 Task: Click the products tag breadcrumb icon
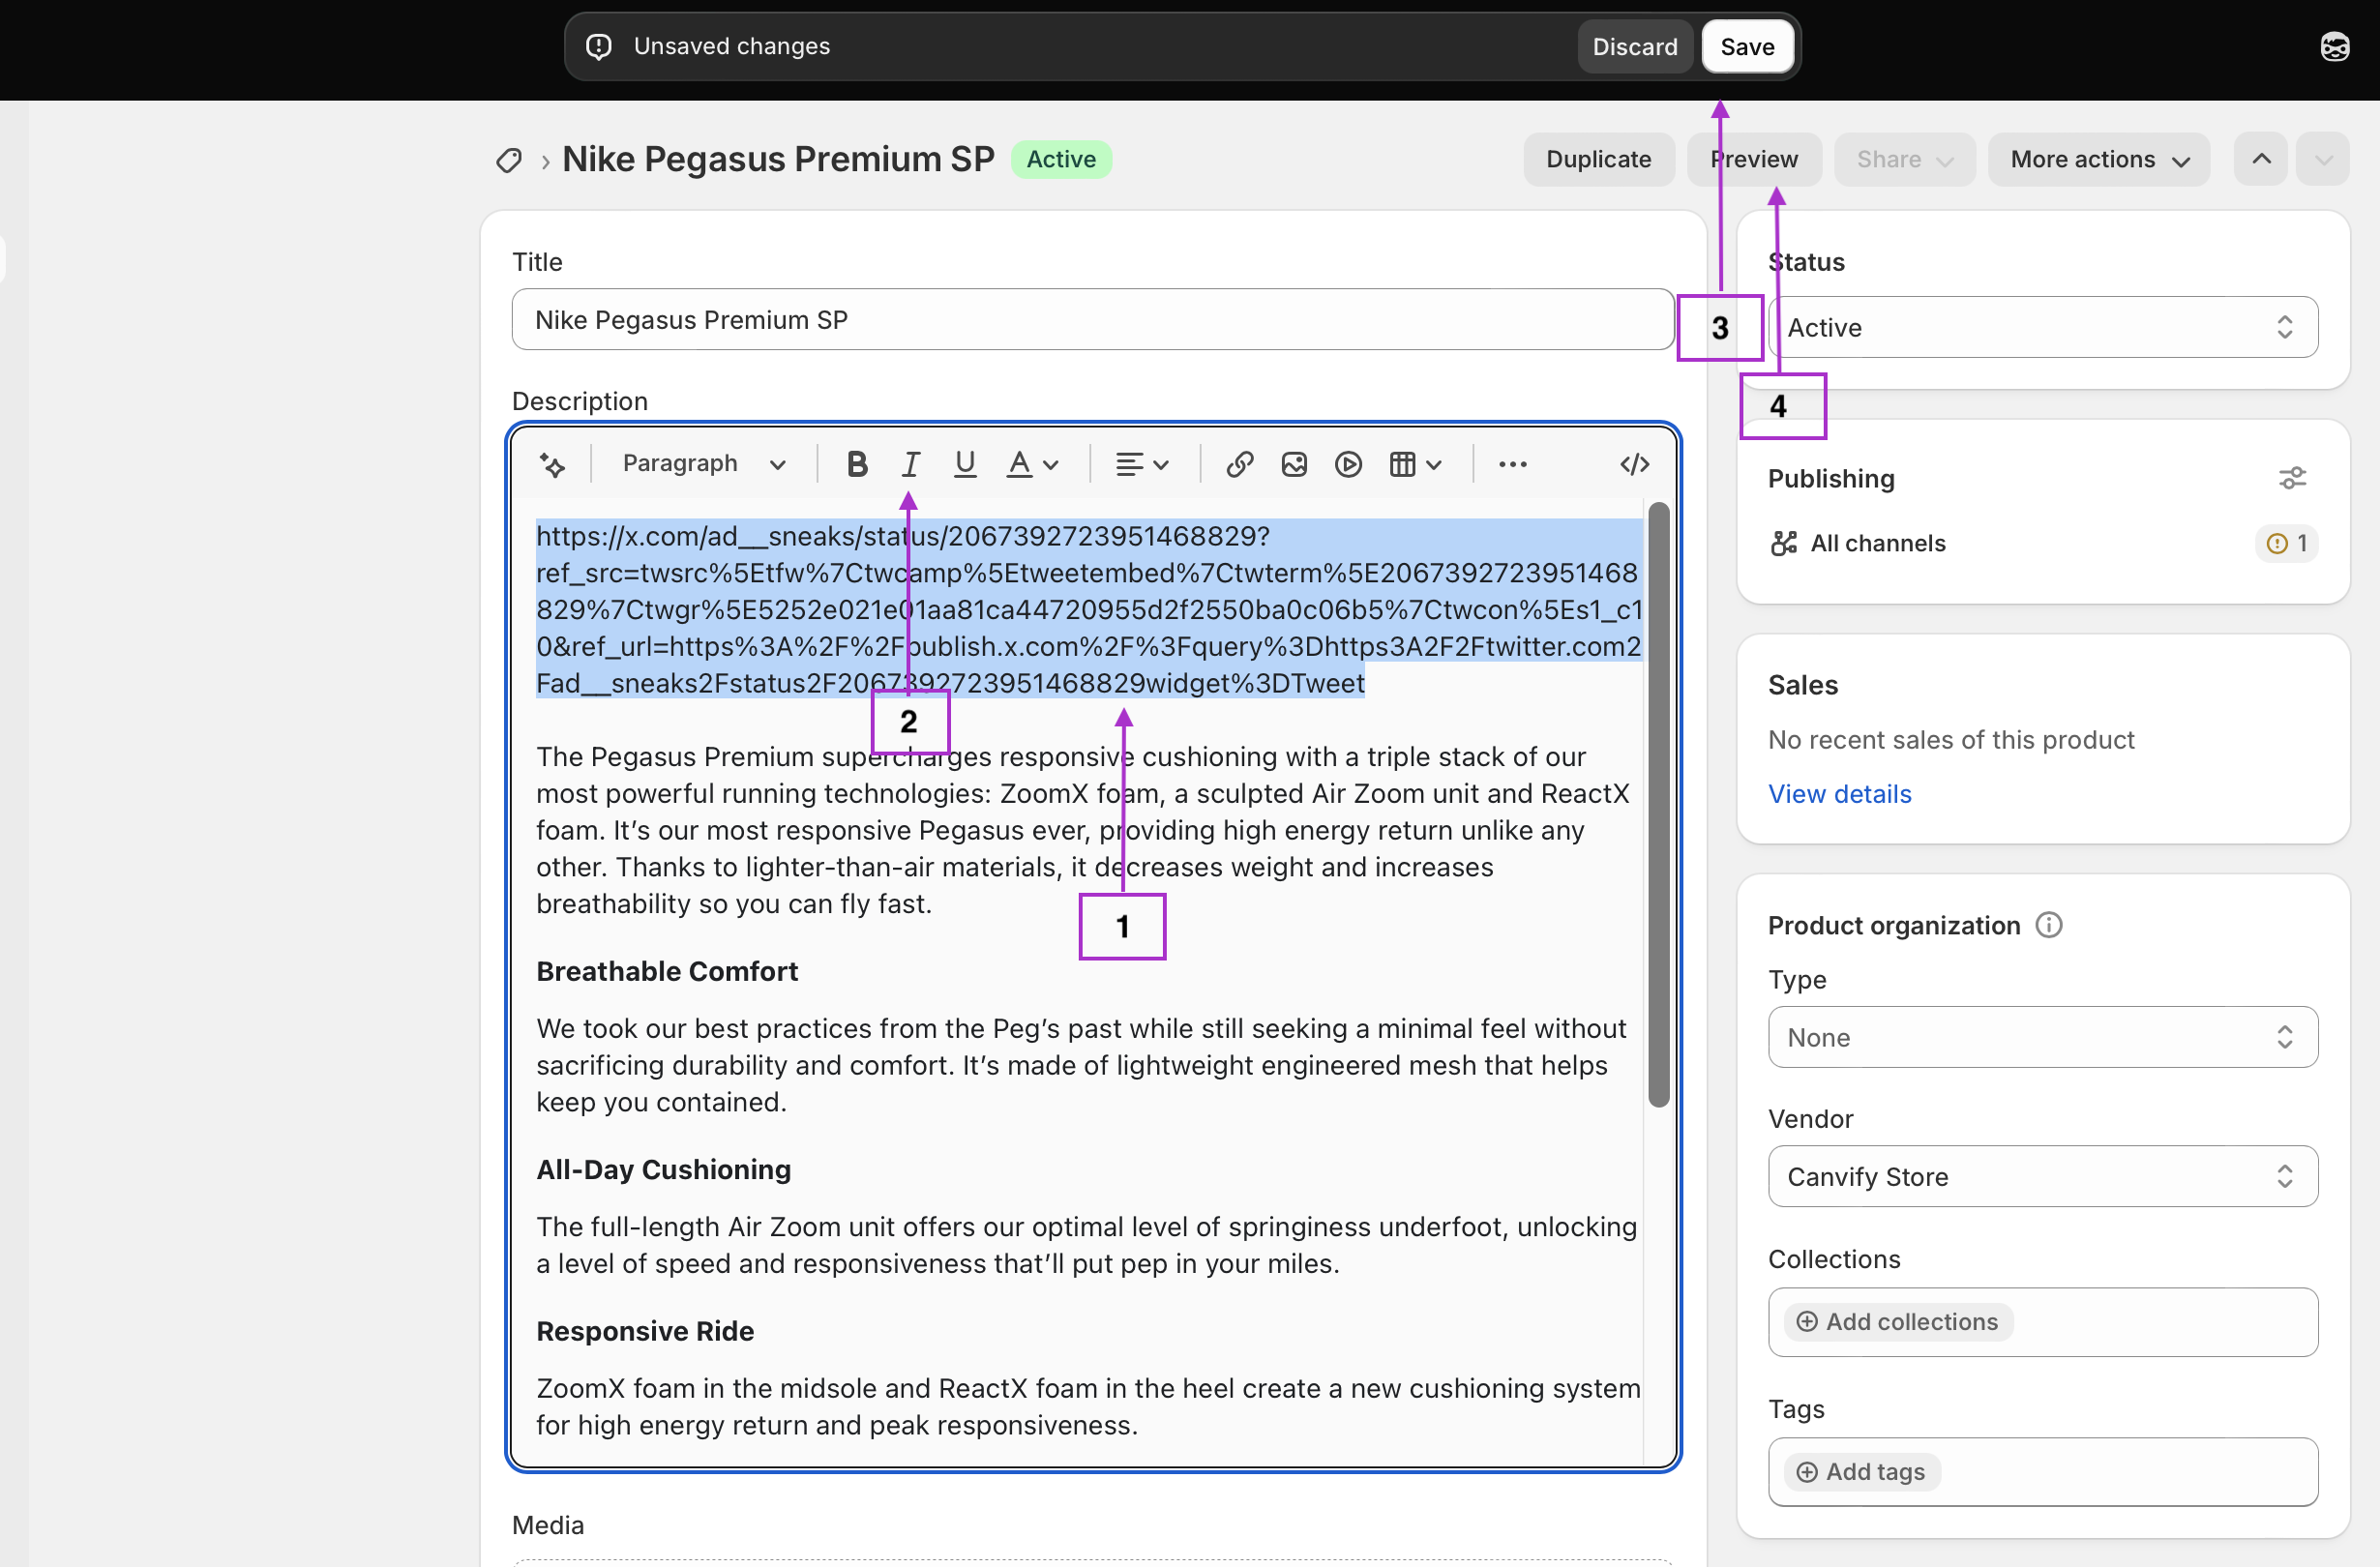(x=509, y=160)
